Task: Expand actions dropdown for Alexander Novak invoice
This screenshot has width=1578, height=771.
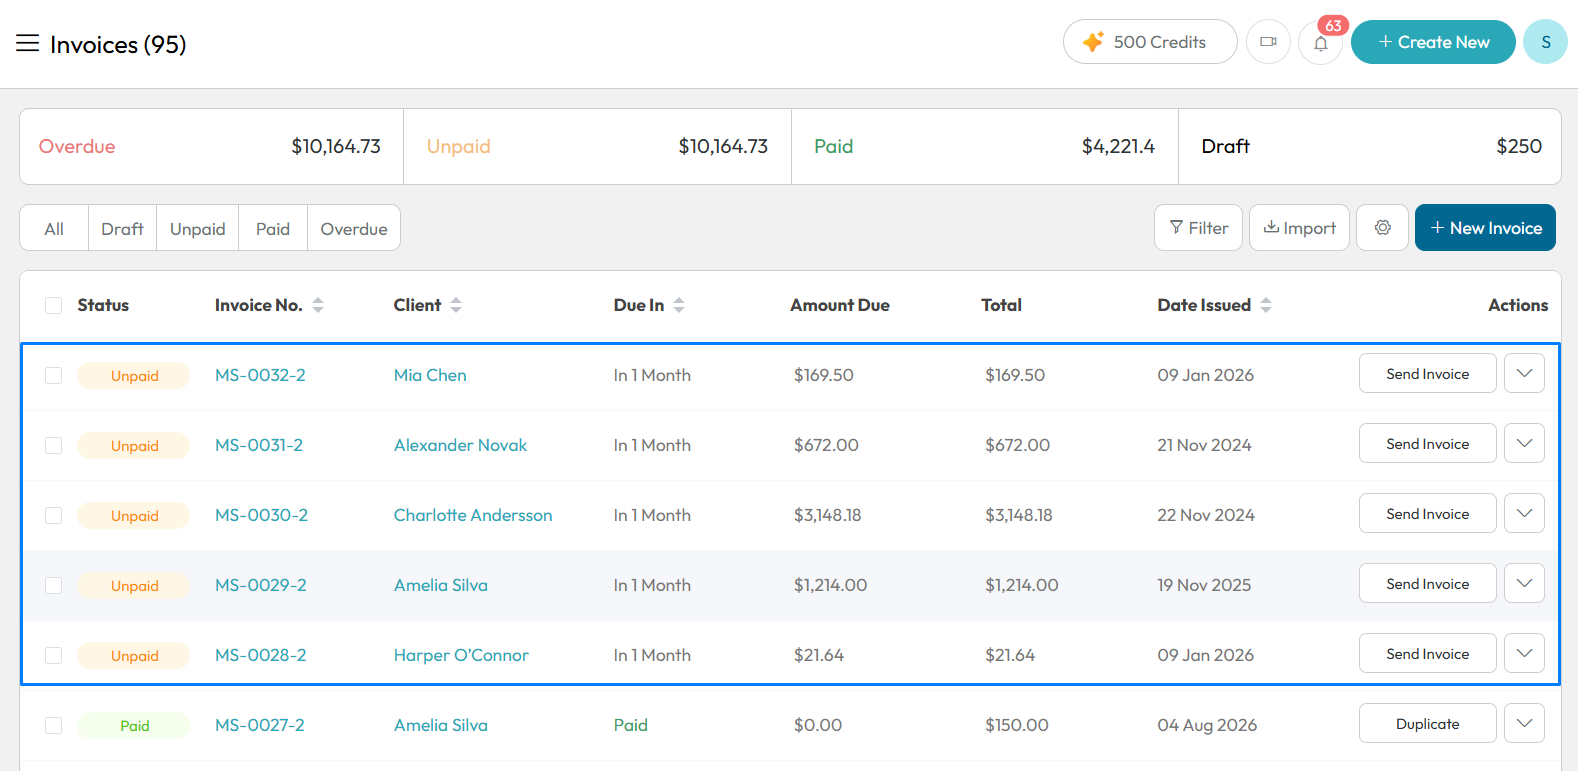Action: click(x=1524, y=443)
